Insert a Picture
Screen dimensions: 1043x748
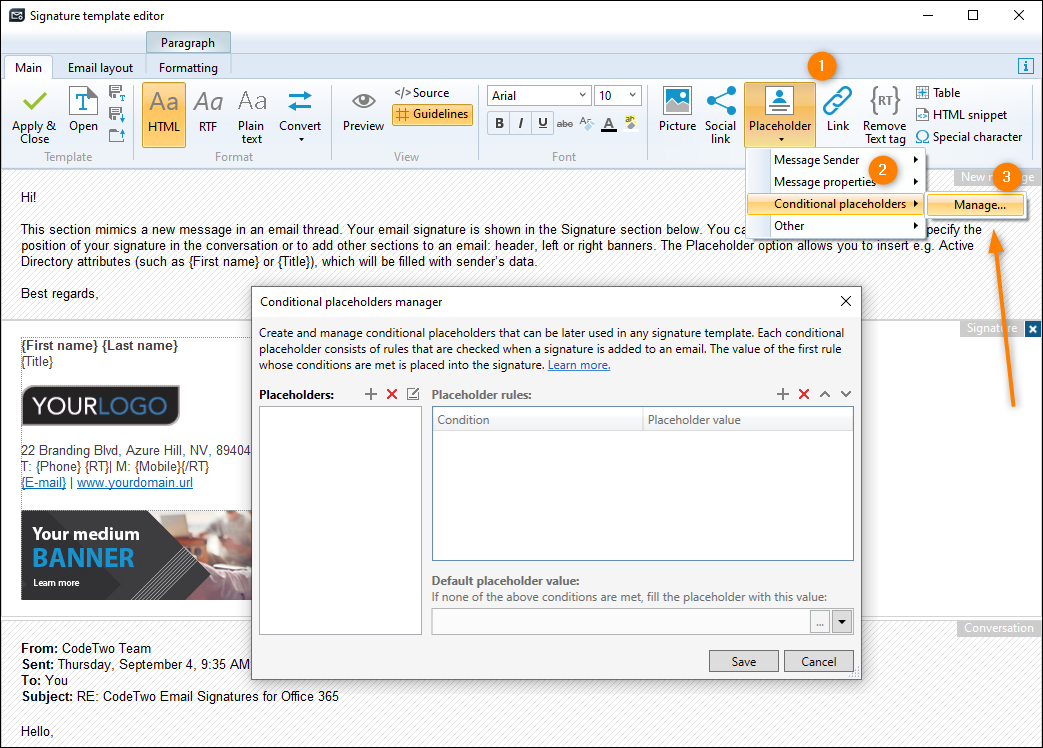click(x=677, y=110)
